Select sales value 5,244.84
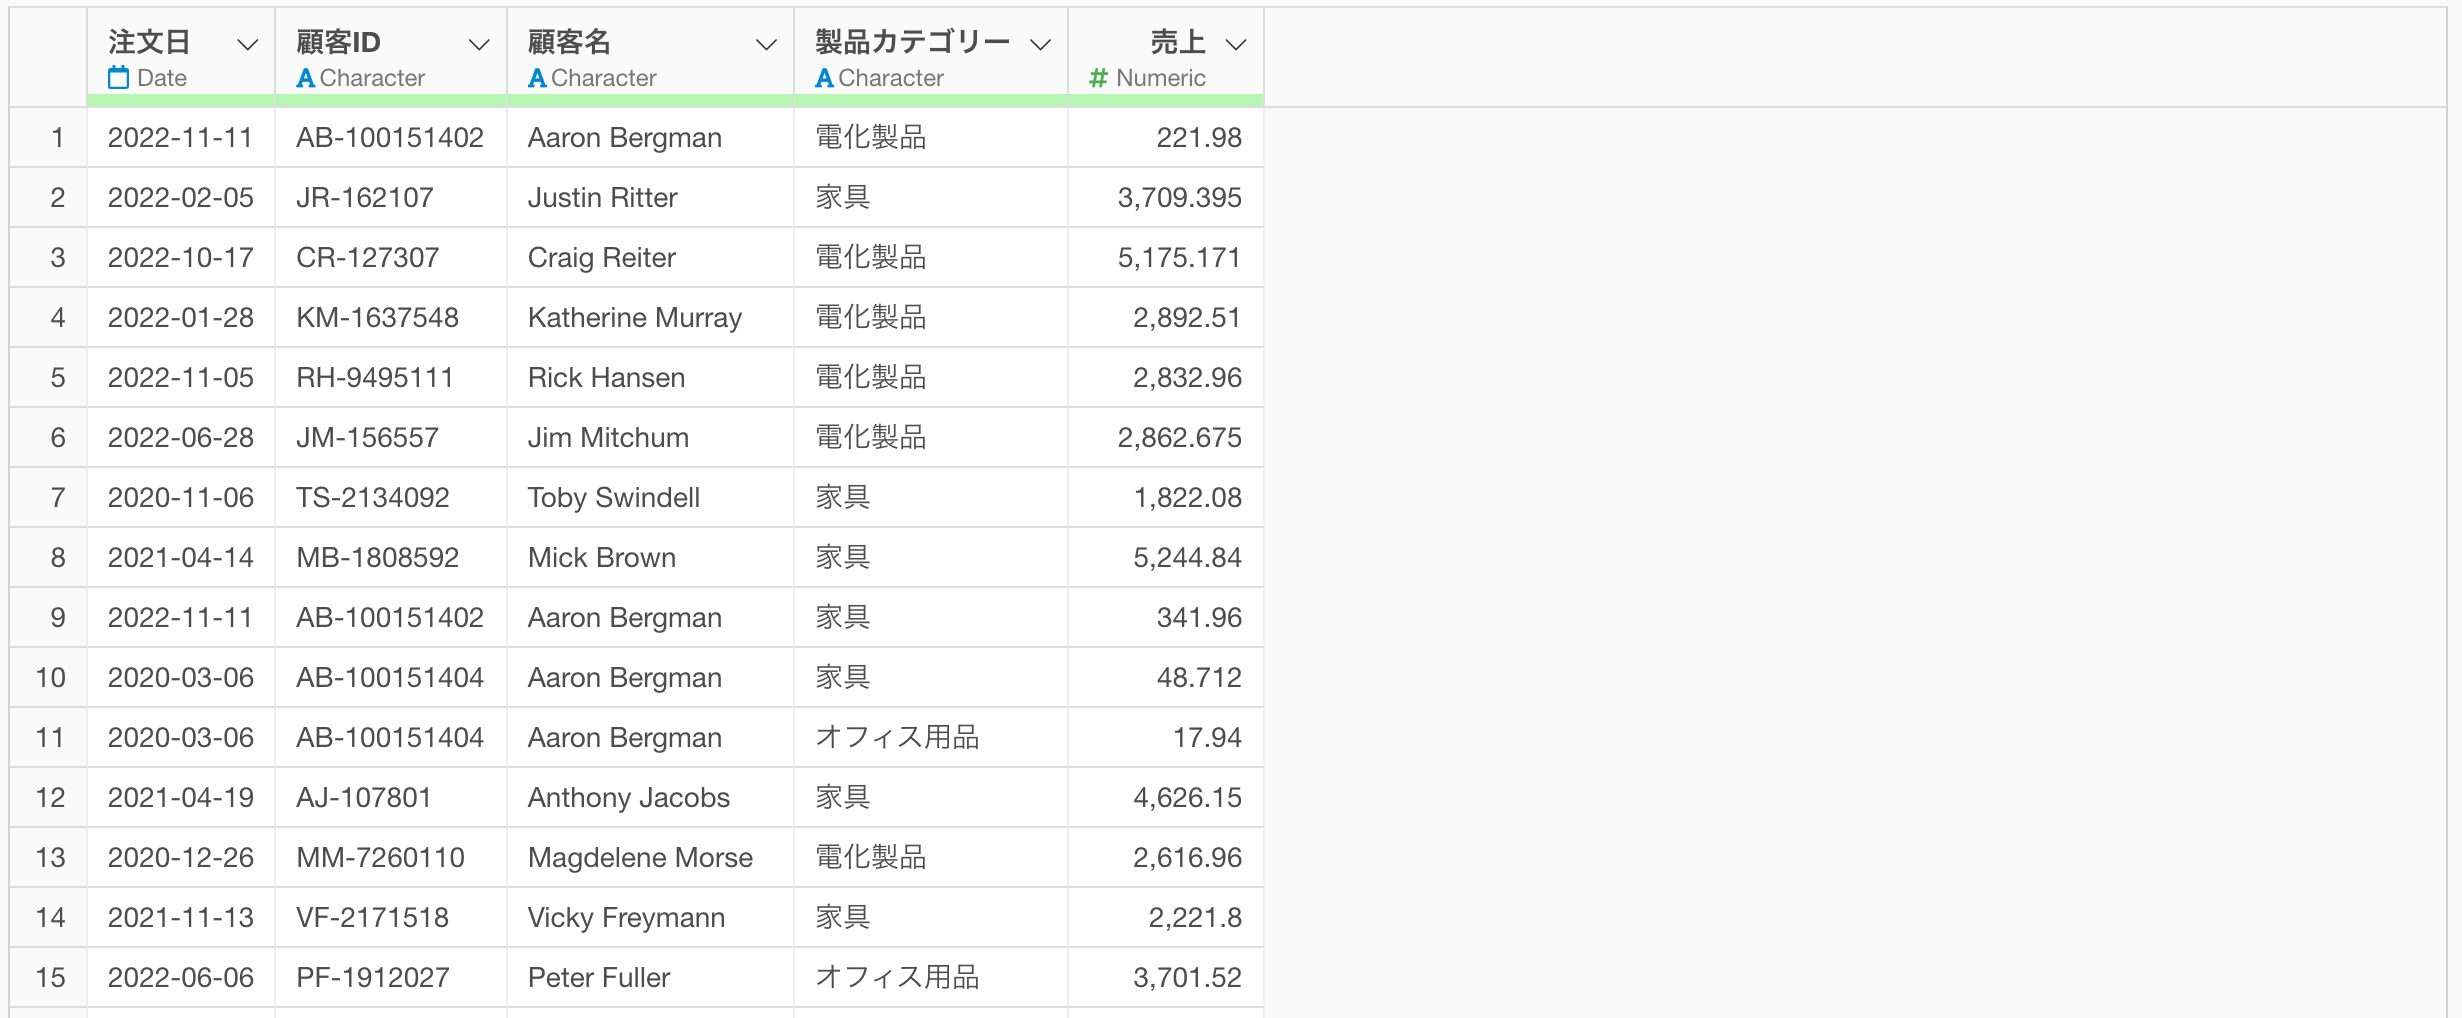 click(x=1187, y=558)
